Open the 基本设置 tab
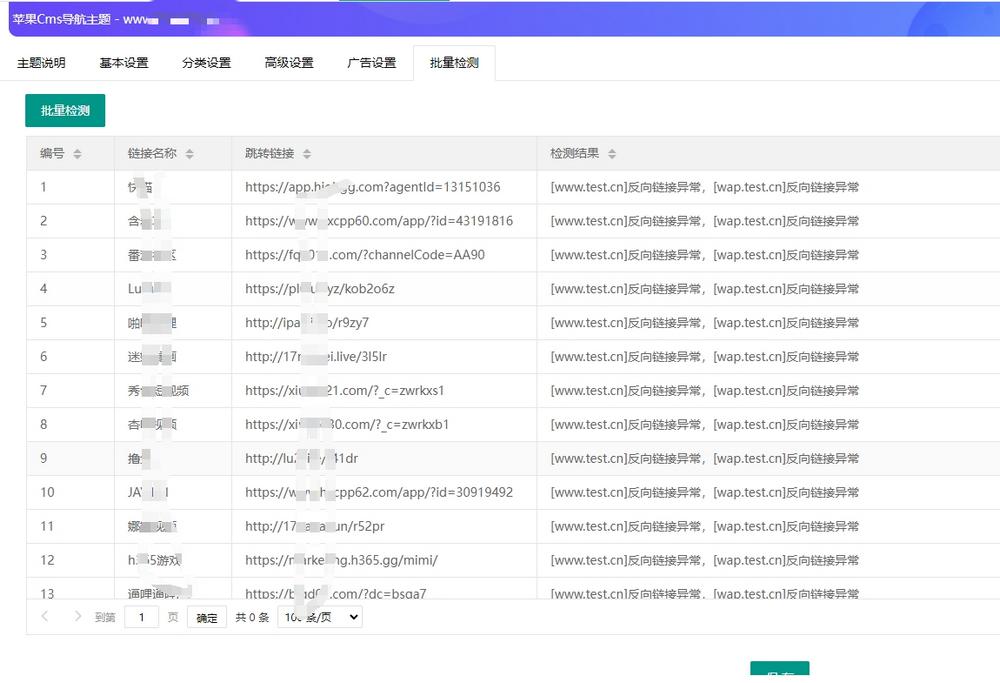The image size is (1000, 683). [124, 63]
